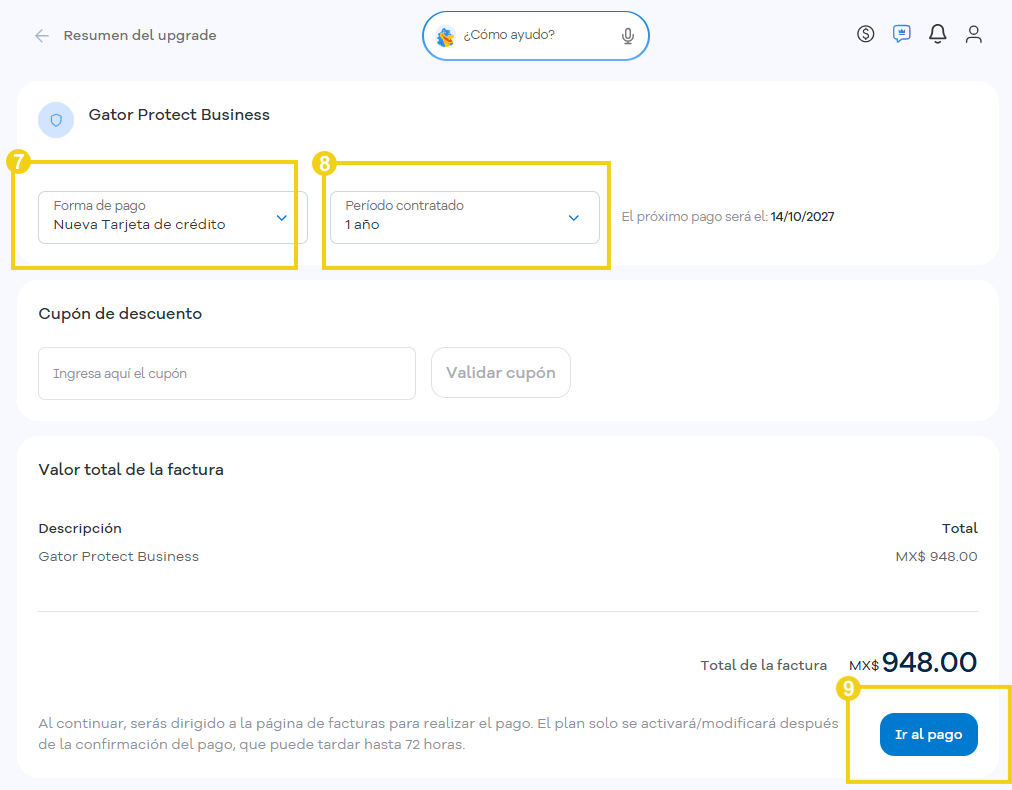The image size is (1012, 790).
Task: Click the Ir al pago button
Action: [x=929, y=734]
